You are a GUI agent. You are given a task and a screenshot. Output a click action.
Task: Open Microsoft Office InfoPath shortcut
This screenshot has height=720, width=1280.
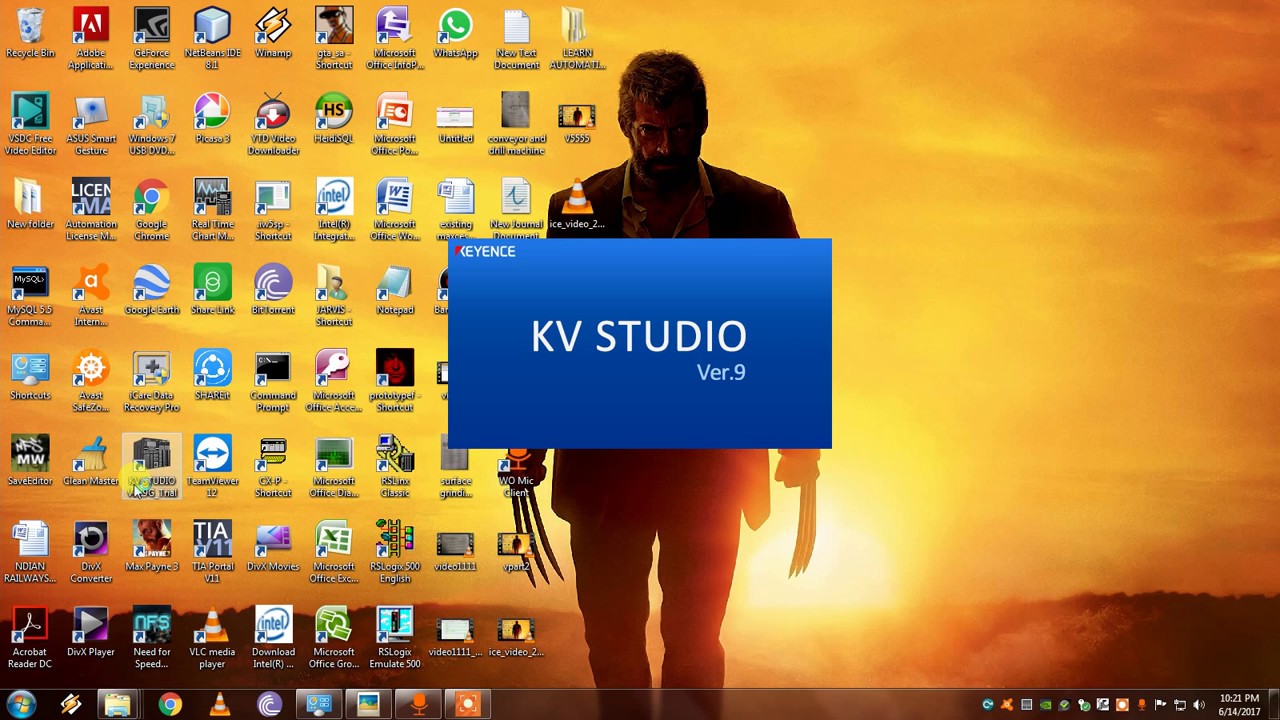(394, 40)
